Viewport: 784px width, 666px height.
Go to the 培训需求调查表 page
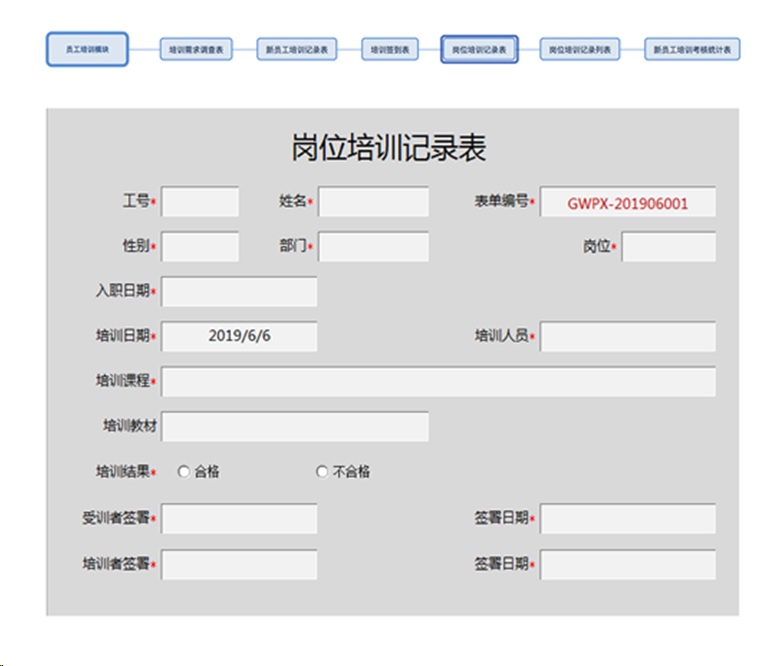[x=196, y=49]
